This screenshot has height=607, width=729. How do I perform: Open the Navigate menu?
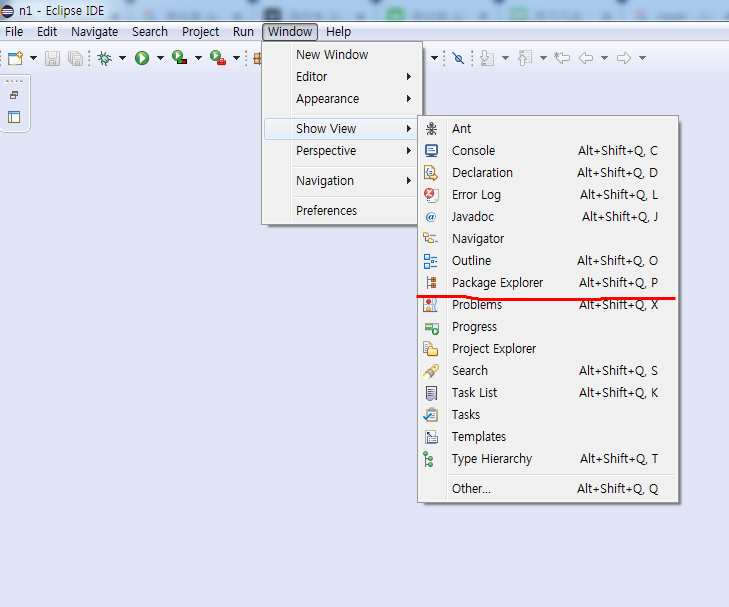point(94,32)
